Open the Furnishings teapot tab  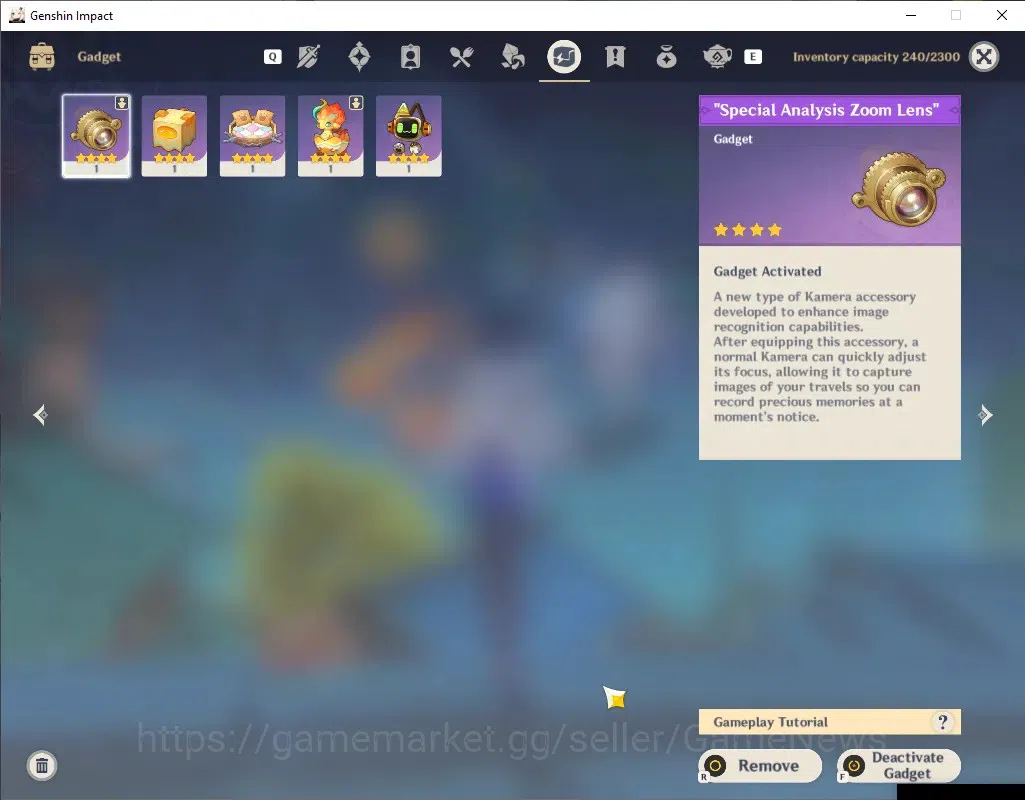[x=717, y=57]
